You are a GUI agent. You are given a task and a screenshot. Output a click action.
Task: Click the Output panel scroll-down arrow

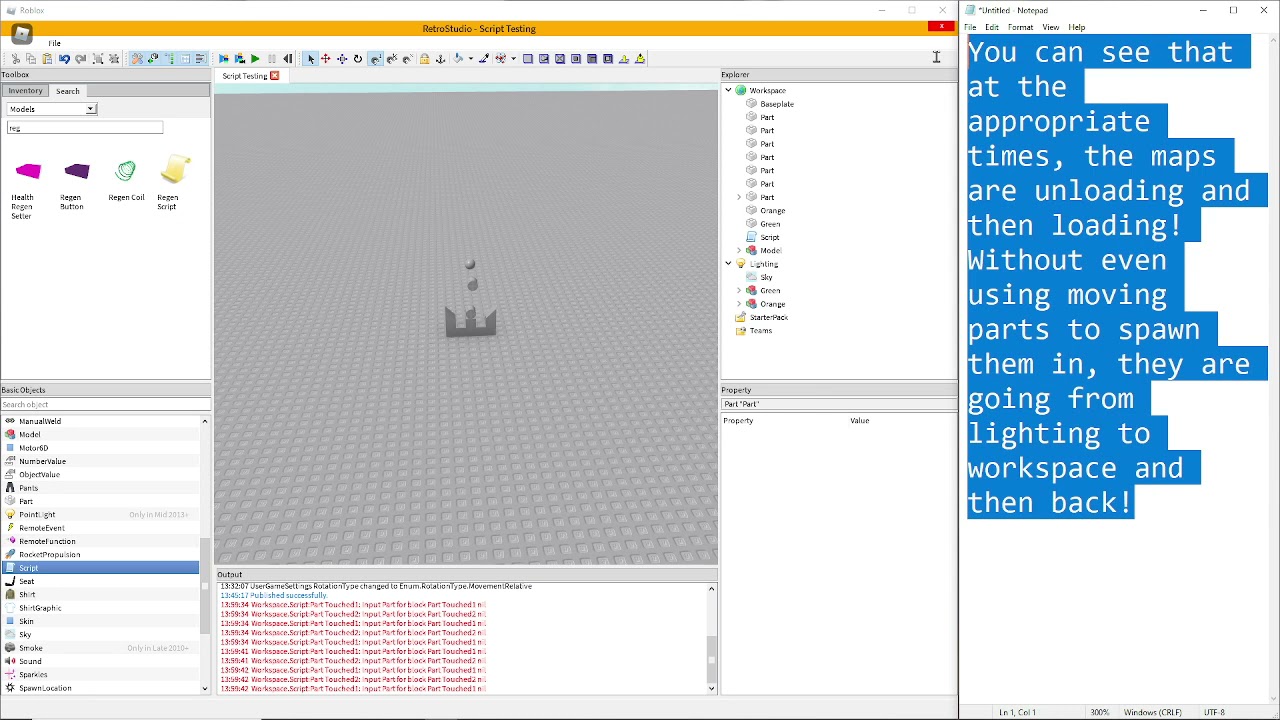[711, 688]
